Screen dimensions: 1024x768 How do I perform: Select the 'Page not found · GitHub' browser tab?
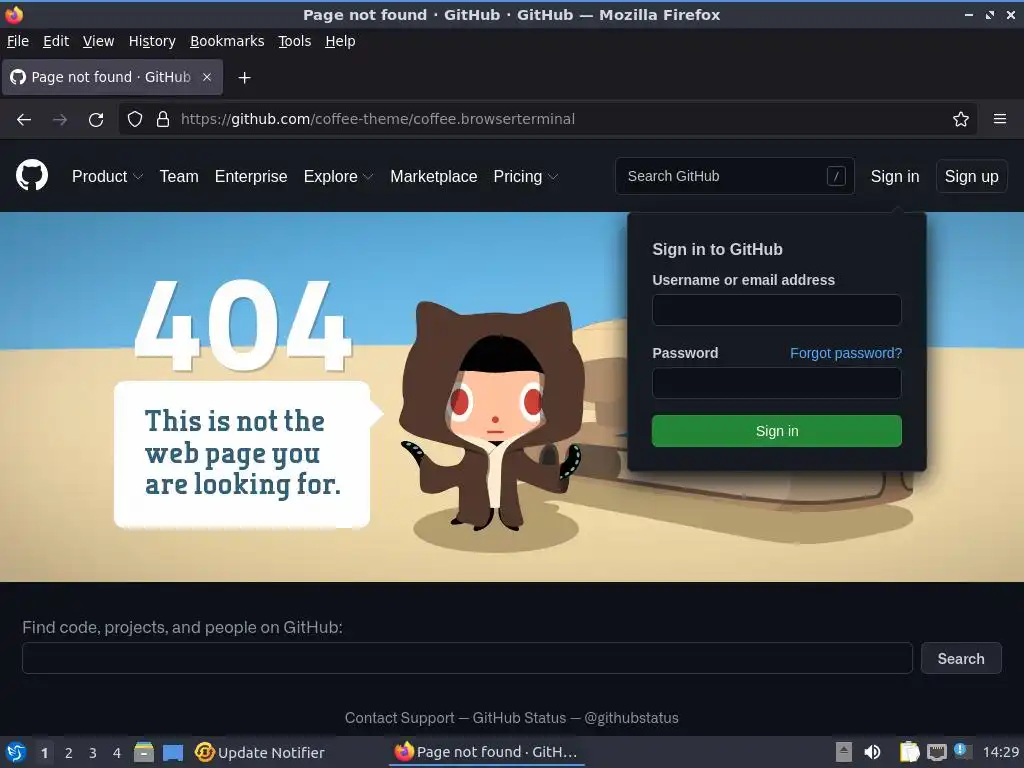(112, 77)
